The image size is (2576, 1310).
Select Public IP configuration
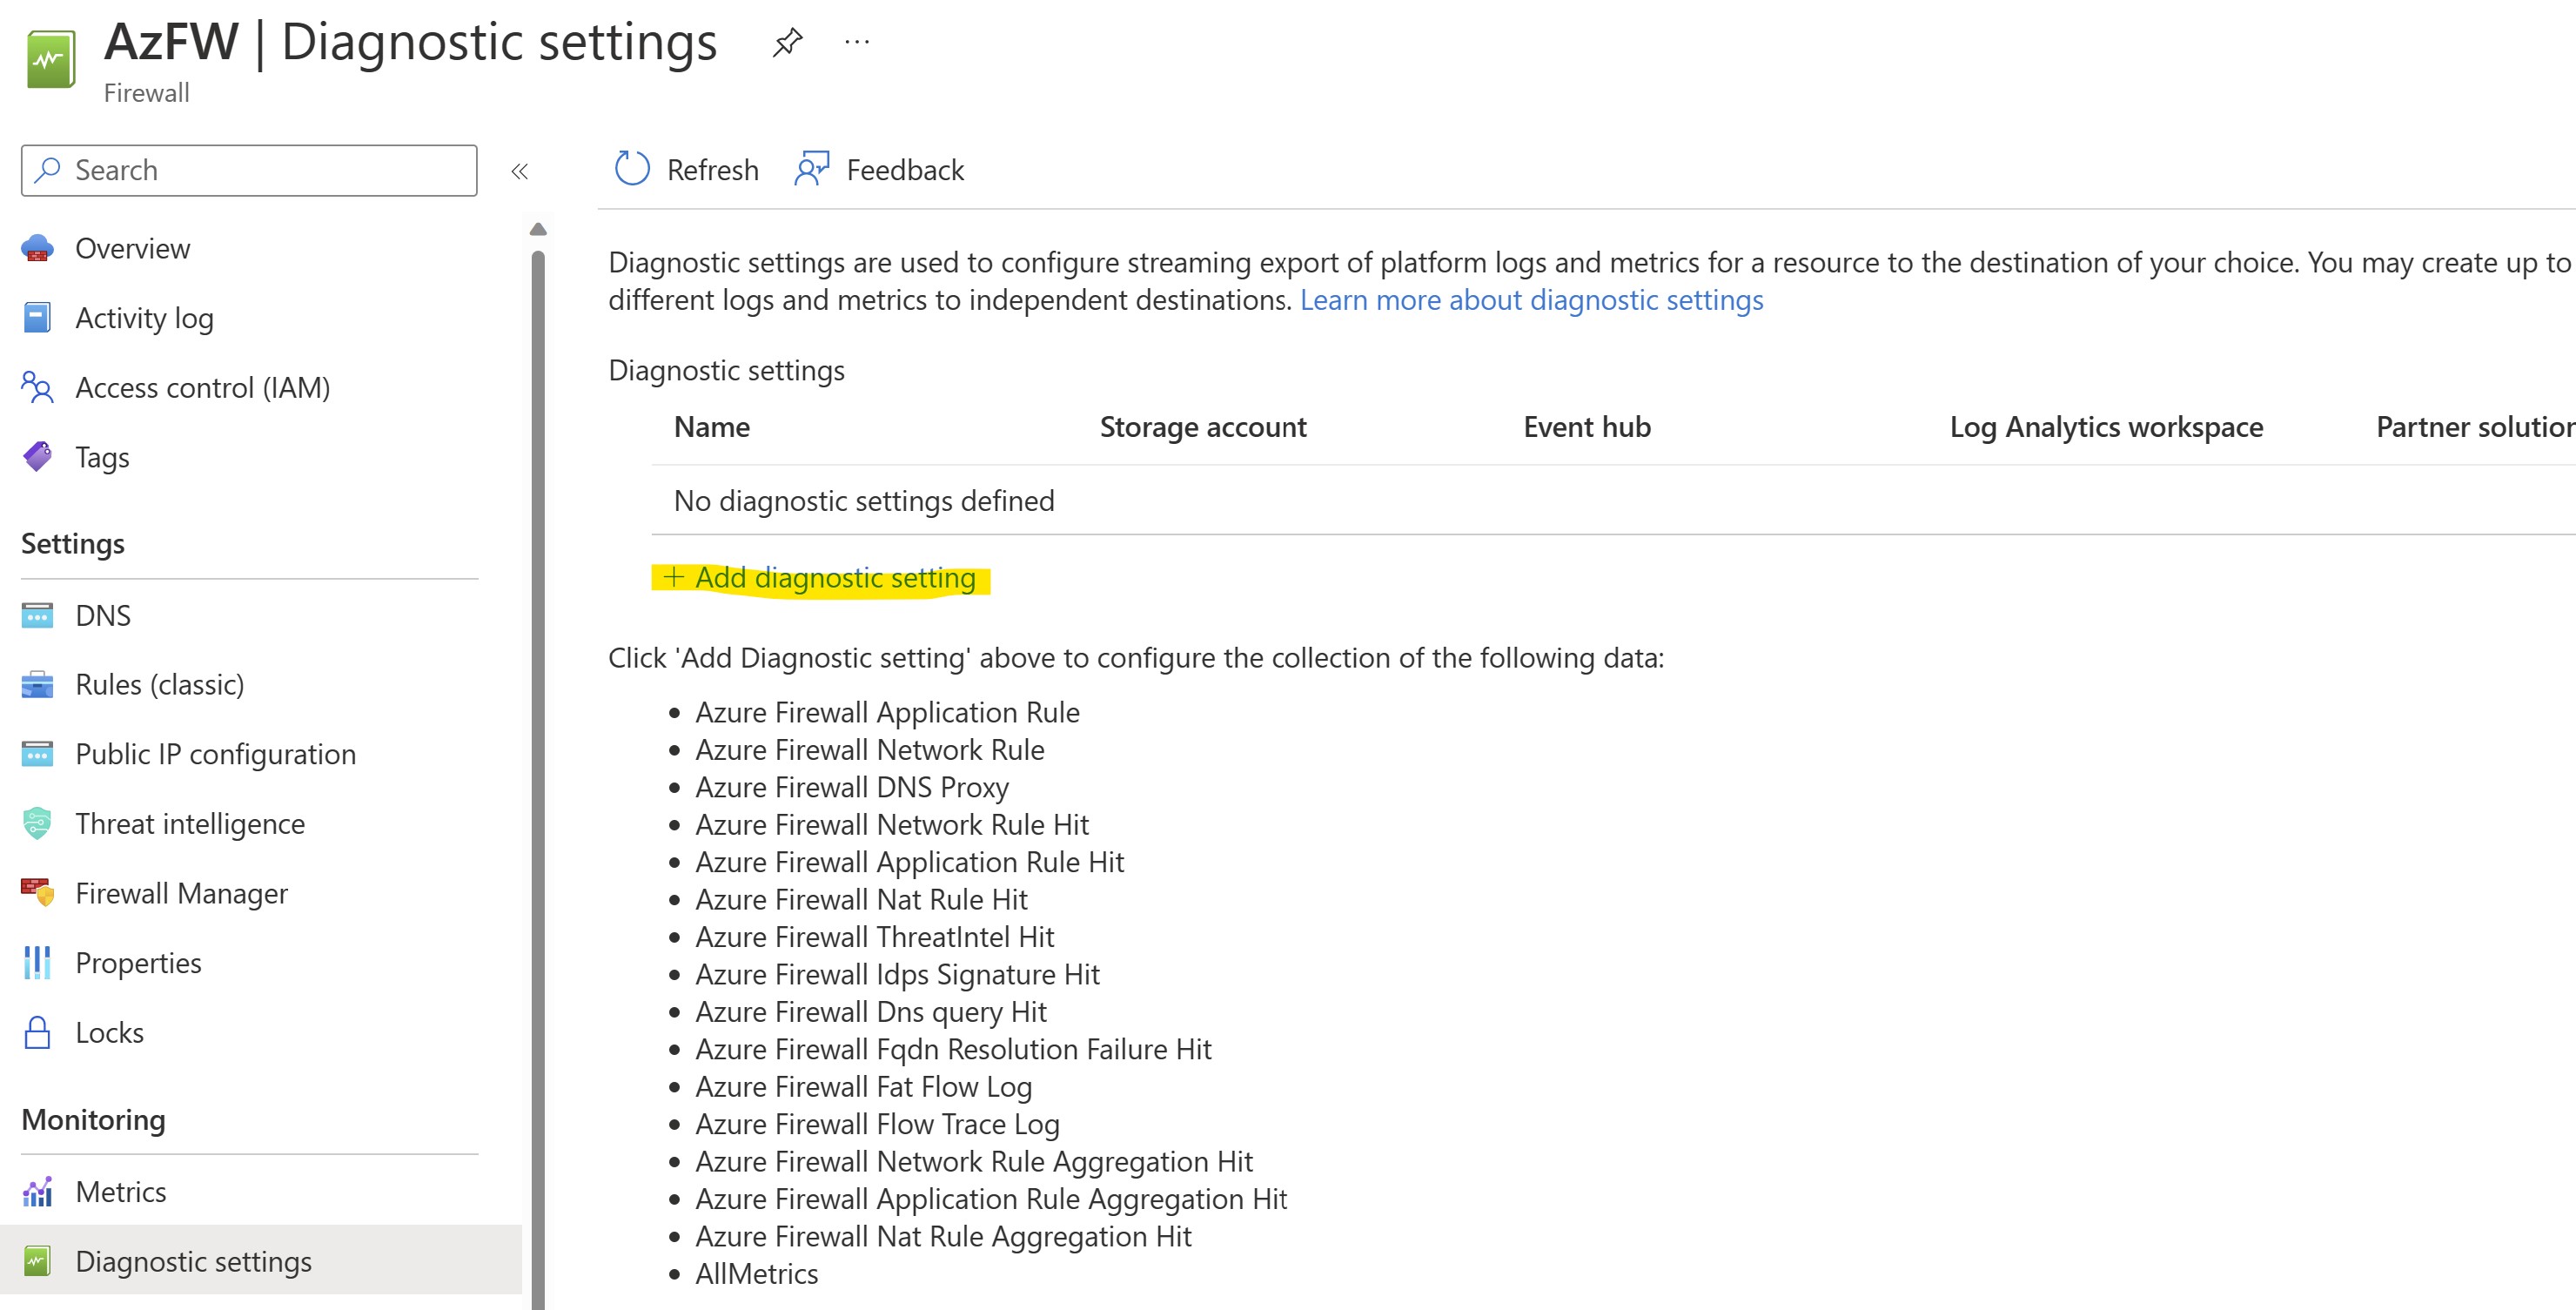click(x=215, y=754)
